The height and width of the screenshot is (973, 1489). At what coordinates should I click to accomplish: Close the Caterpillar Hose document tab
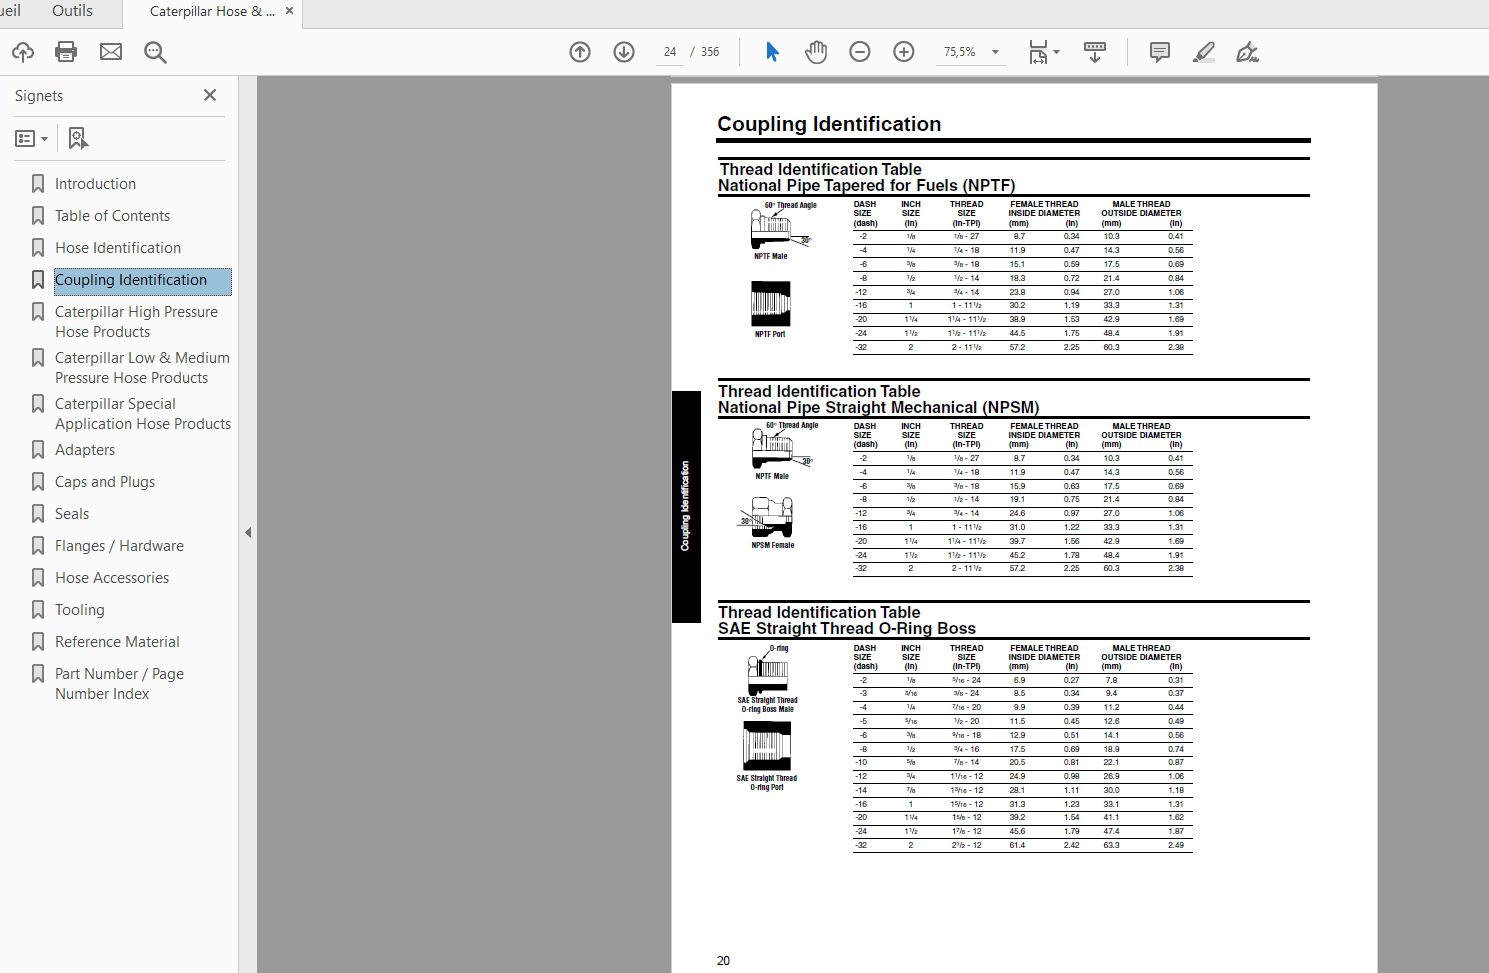pyautogui.click(x=290, y=11)
